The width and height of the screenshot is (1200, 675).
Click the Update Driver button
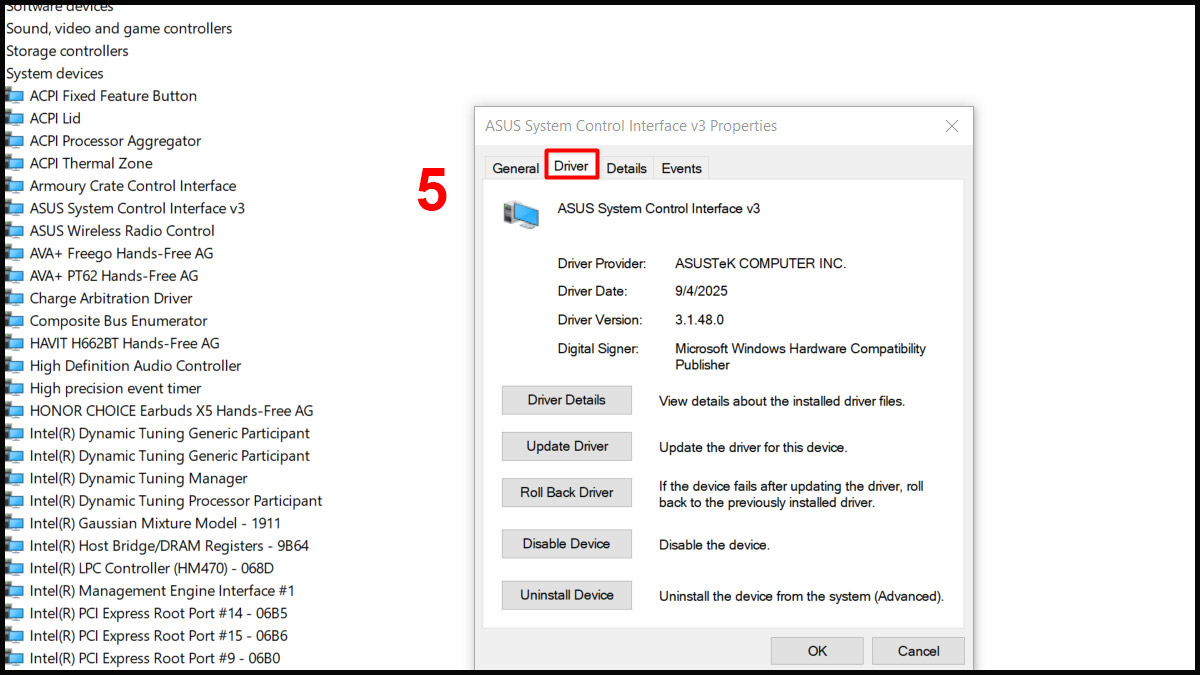pos(566,446)
